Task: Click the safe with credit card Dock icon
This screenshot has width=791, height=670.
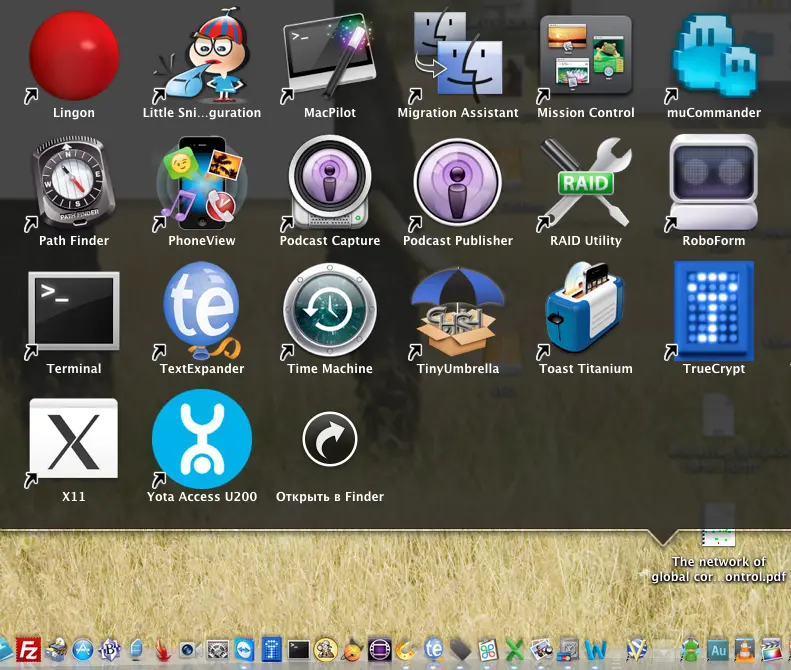Action: 569,650
